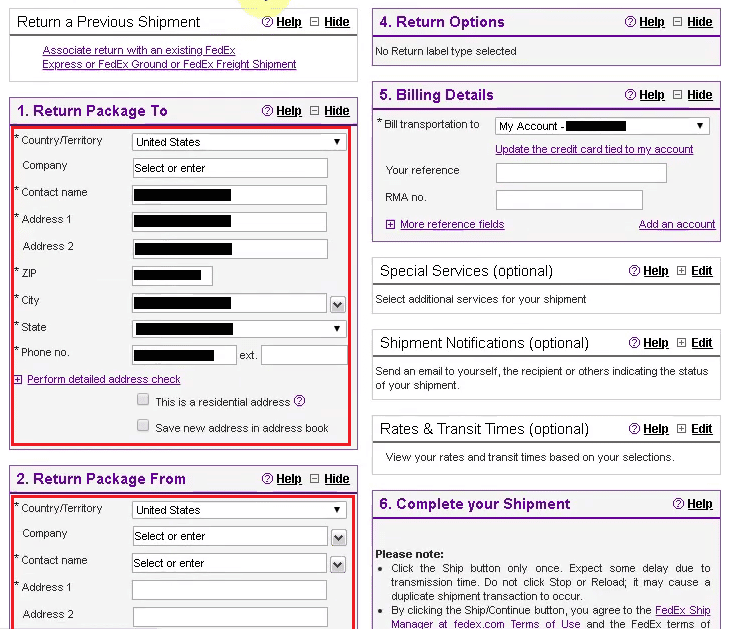The height and width of the screenshot is (629, 733).
Task: Open the City dropdown arrow in Return Package To
Action: point(338,305)
